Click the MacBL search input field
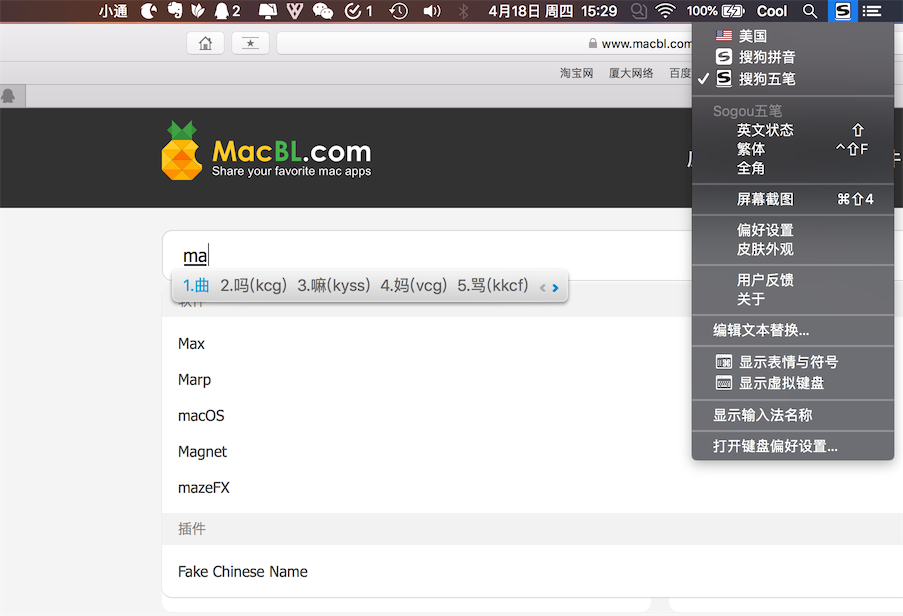Image resolution: width=903 pixels, height=616 pixels. [427, 256]
